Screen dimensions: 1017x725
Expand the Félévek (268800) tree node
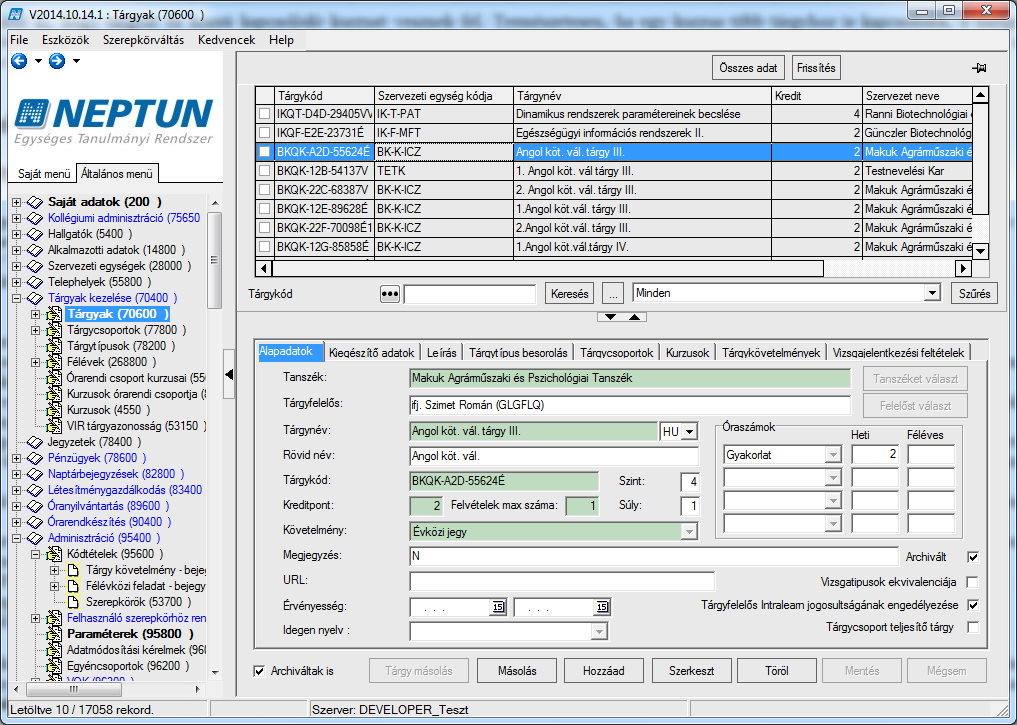coord(36,362)
